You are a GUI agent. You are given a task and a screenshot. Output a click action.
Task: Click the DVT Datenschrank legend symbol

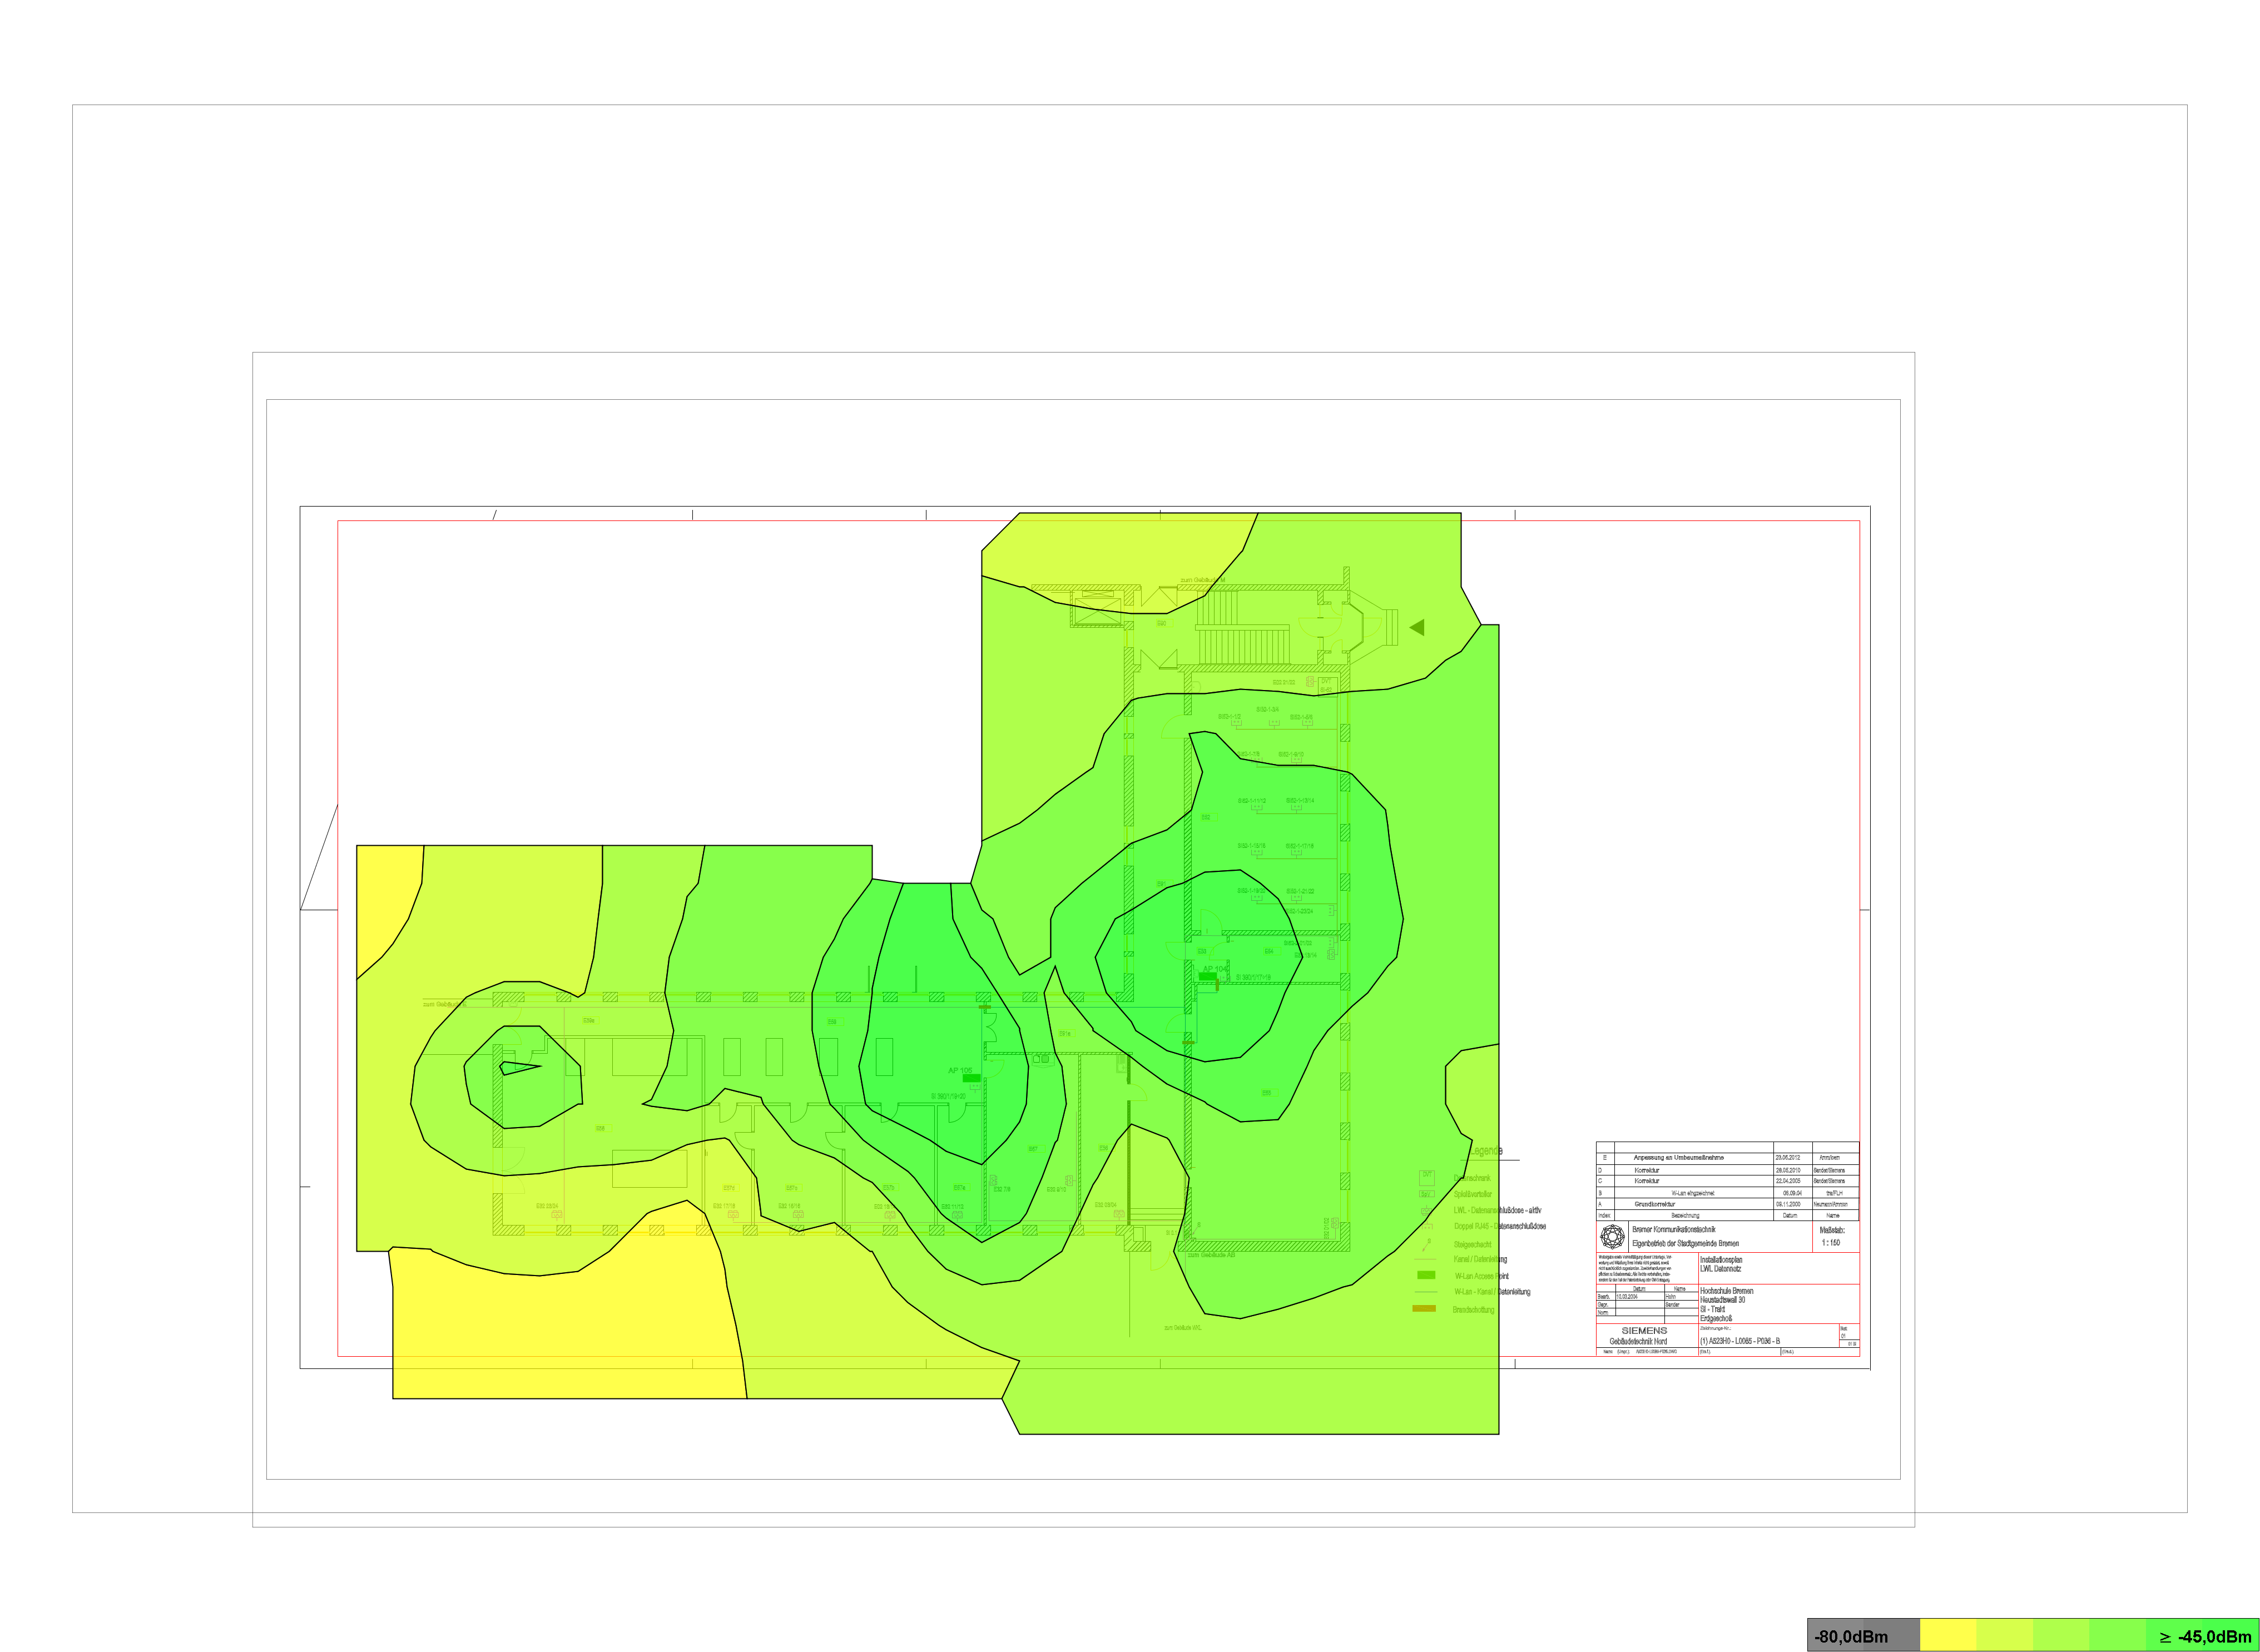point(1427,1177)
